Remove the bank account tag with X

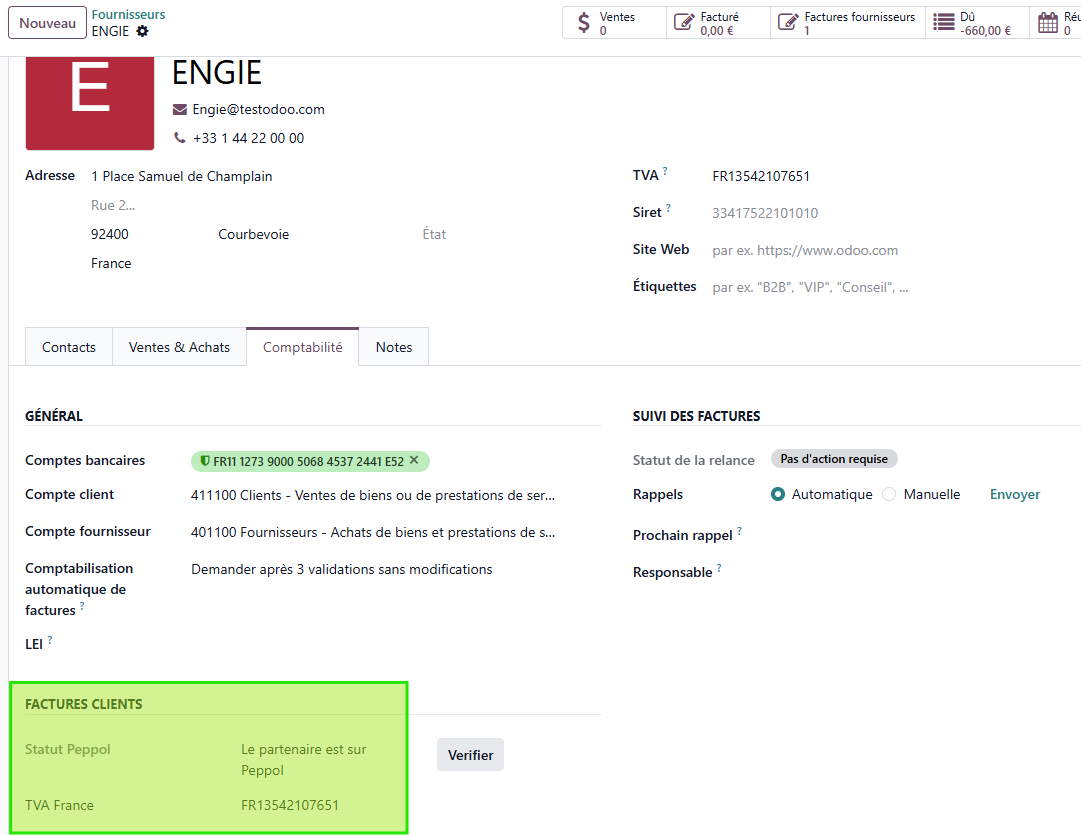pyautogui.click(x=414, y=460)
